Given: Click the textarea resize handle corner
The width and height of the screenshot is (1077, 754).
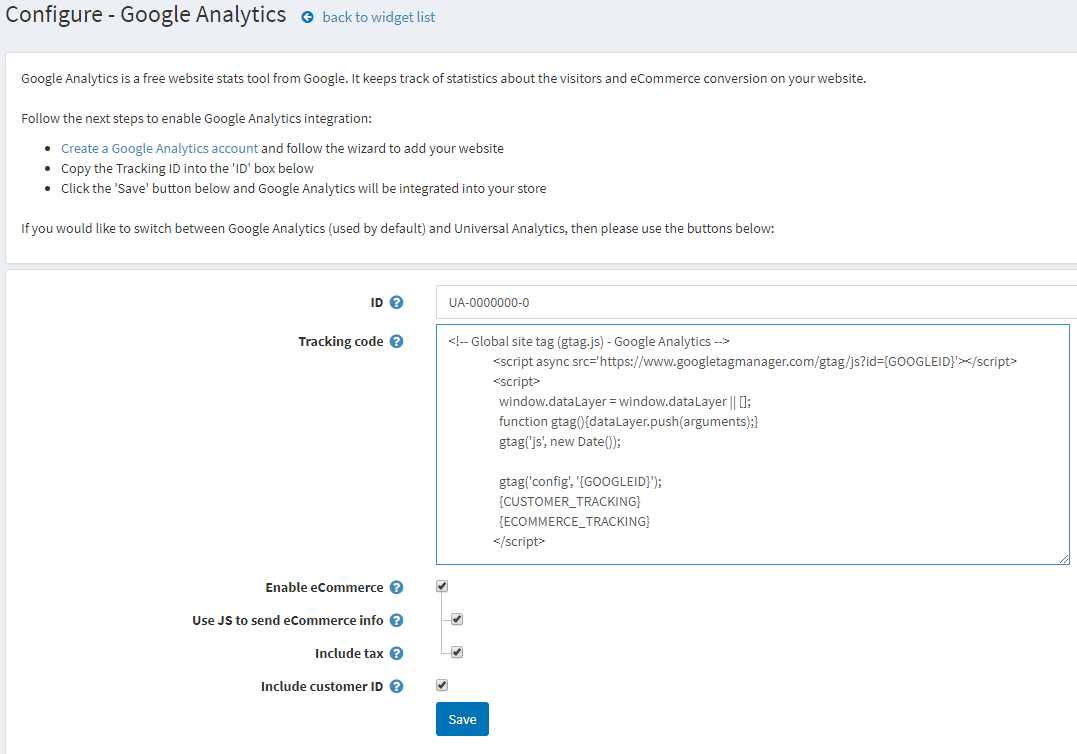Looking at the screenshot, I should [x=1063, y=557].
